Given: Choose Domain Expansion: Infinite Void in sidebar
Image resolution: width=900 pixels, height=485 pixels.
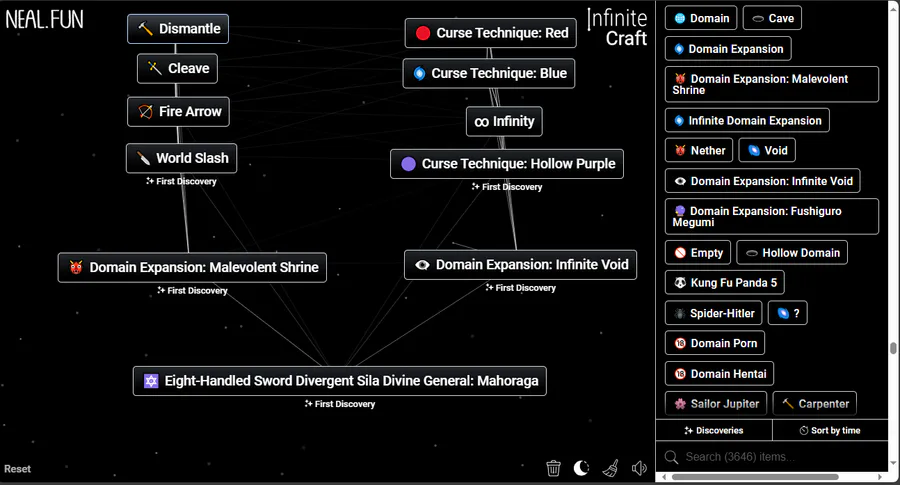Looking at the screenshot, I should [763, 181].
